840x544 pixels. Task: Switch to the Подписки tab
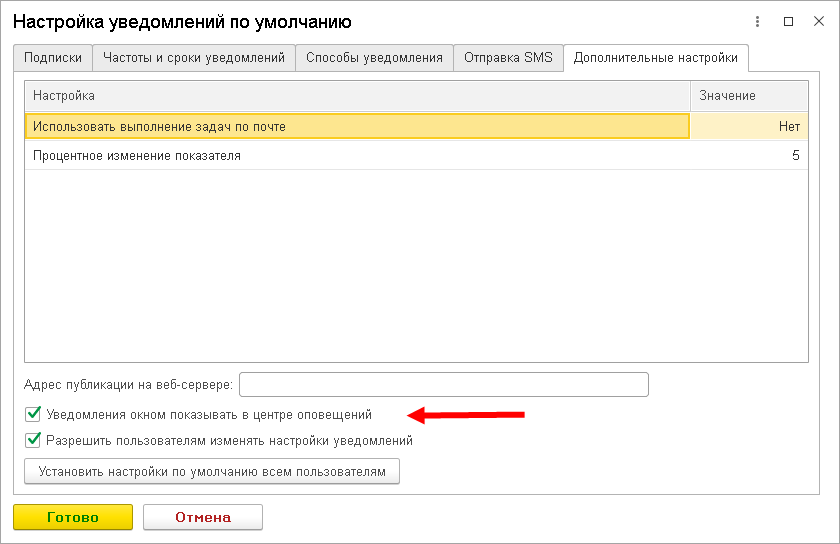(53, 58)
